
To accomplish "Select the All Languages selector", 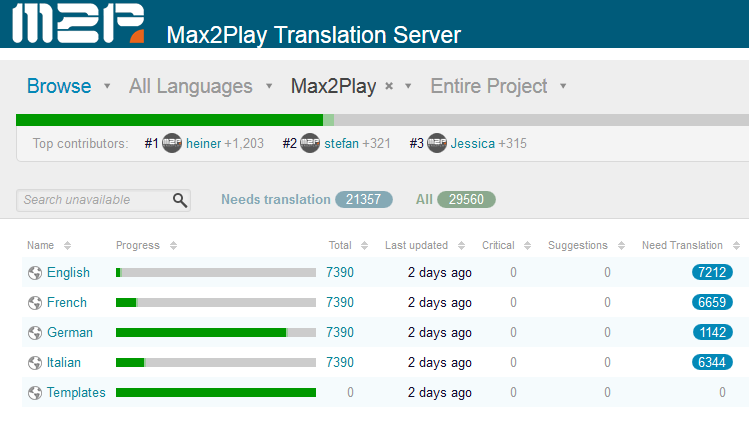I will 191,86.
